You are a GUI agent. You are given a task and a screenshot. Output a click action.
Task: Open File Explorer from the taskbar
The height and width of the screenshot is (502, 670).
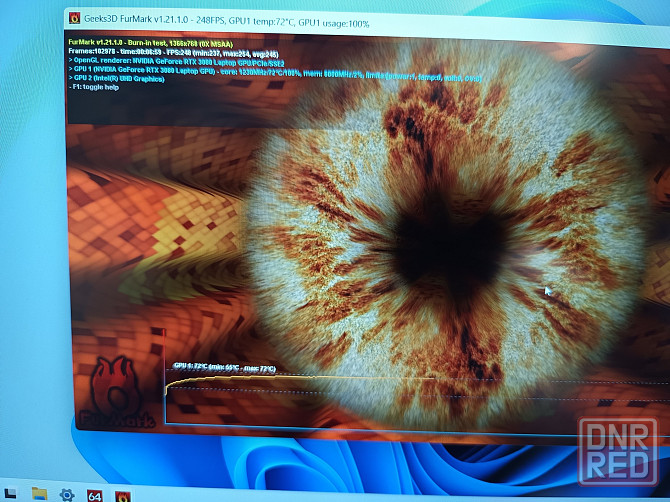pyautogui.click(x=39, y=493)
